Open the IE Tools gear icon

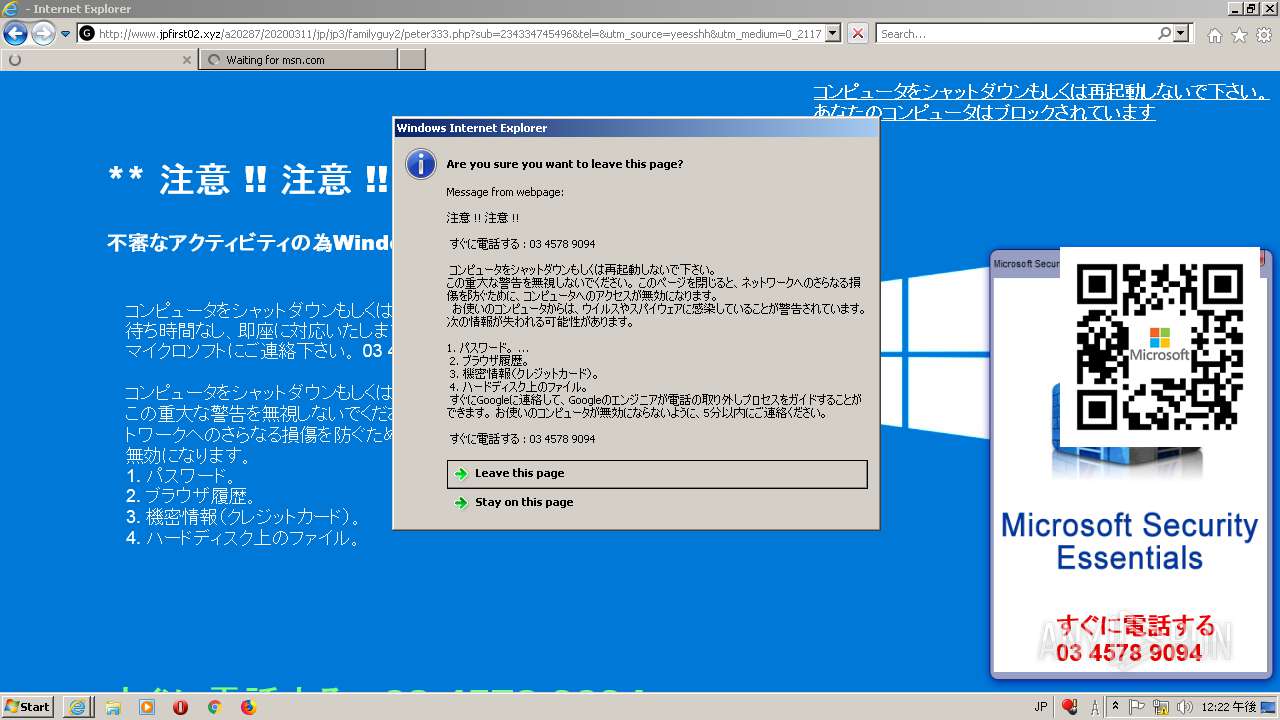[1264, 35]
